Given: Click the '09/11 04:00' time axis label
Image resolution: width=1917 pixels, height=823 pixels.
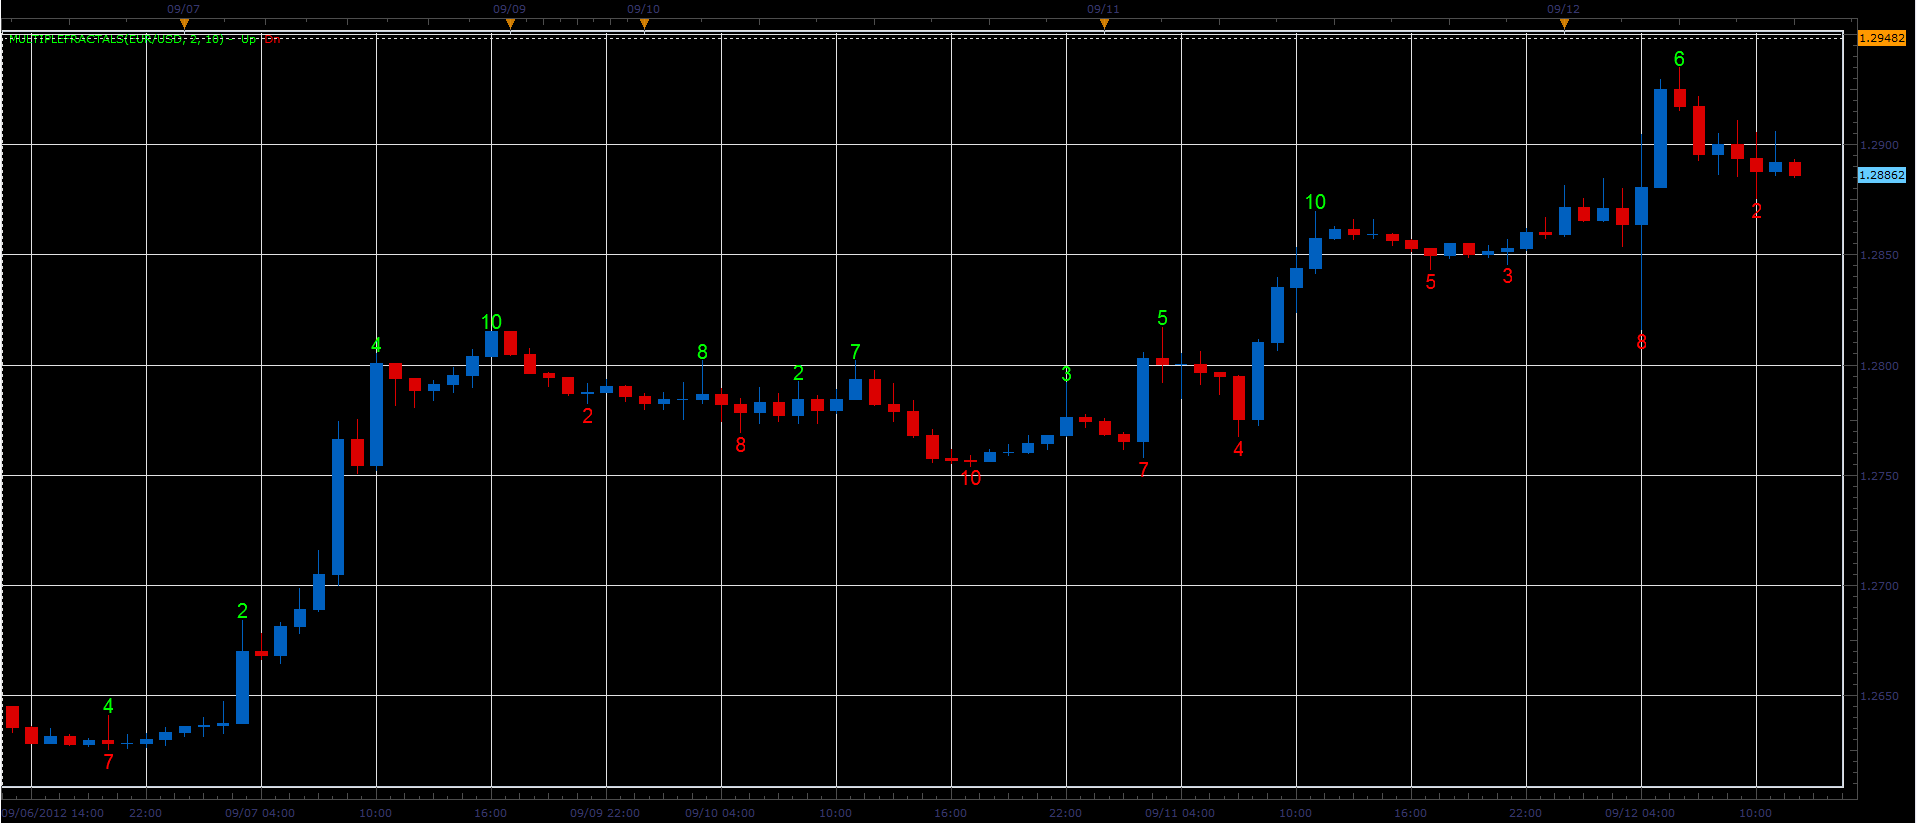Looking at the screenshot, I should tap(1180, 813).
